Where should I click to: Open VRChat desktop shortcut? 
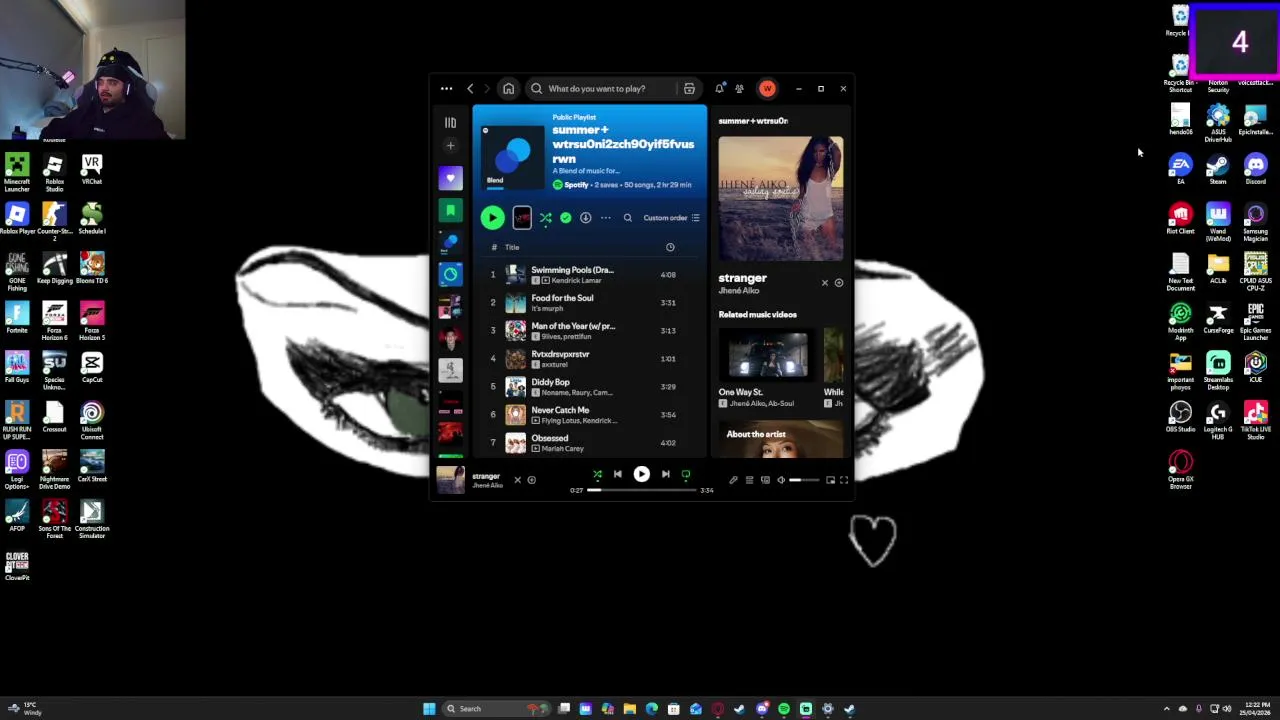click(x=92, y=169)
